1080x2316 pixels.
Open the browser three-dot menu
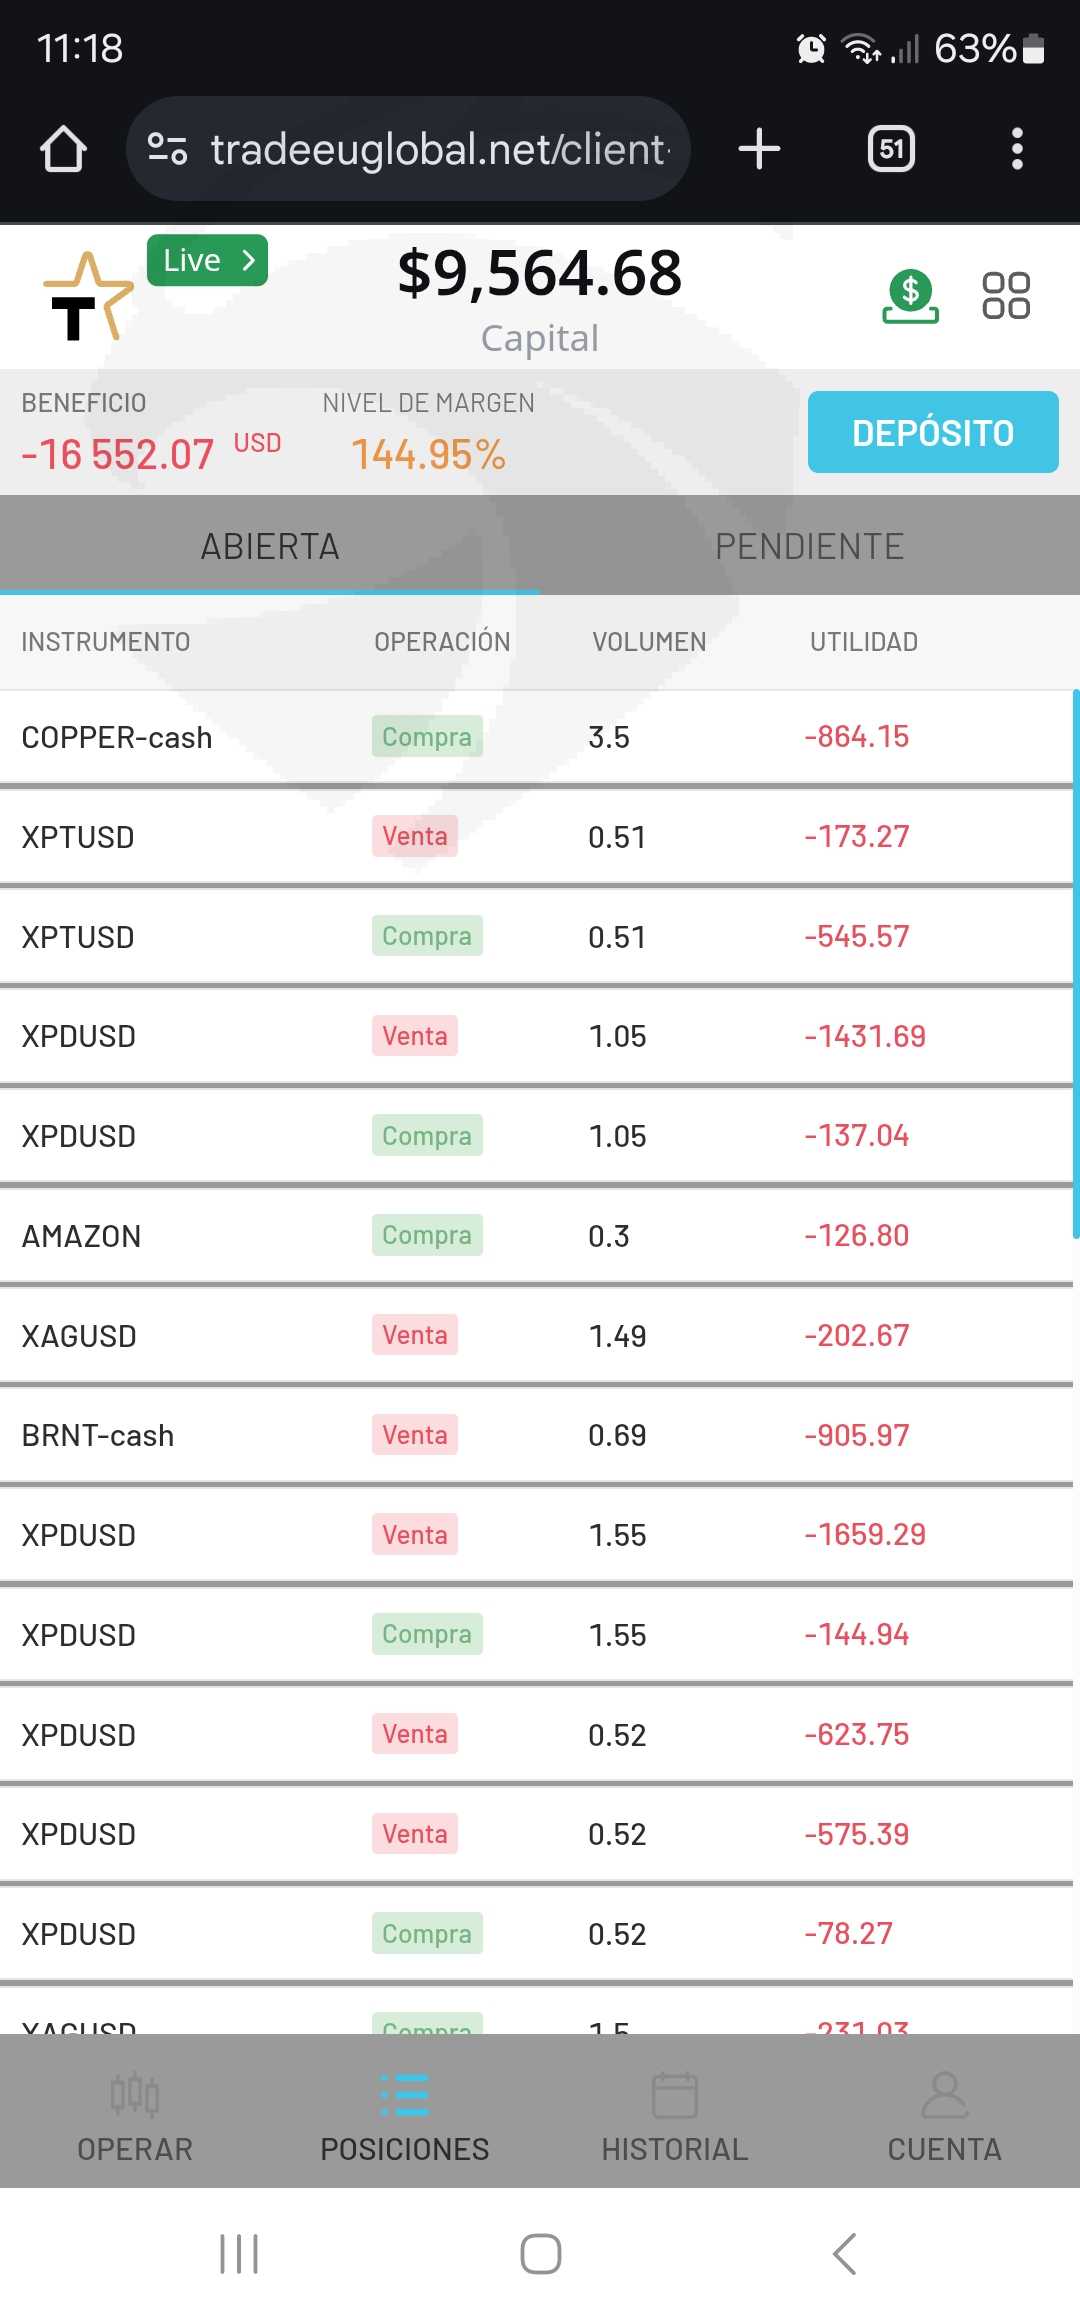1017,149
